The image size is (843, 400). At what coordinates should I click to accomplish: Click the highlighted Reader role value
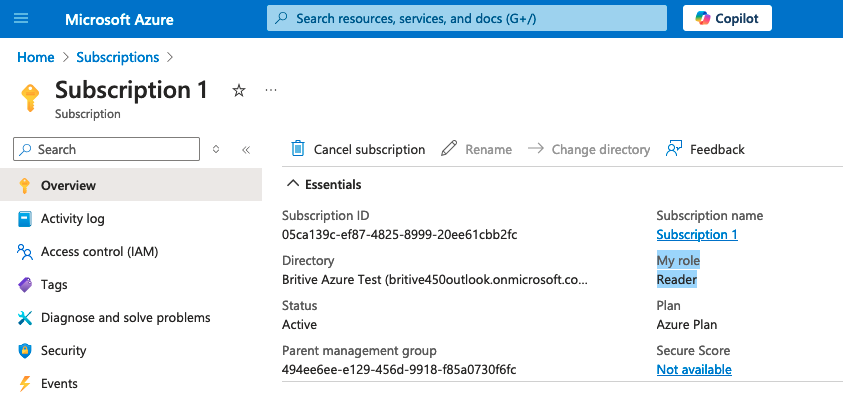tap(676, 280)
